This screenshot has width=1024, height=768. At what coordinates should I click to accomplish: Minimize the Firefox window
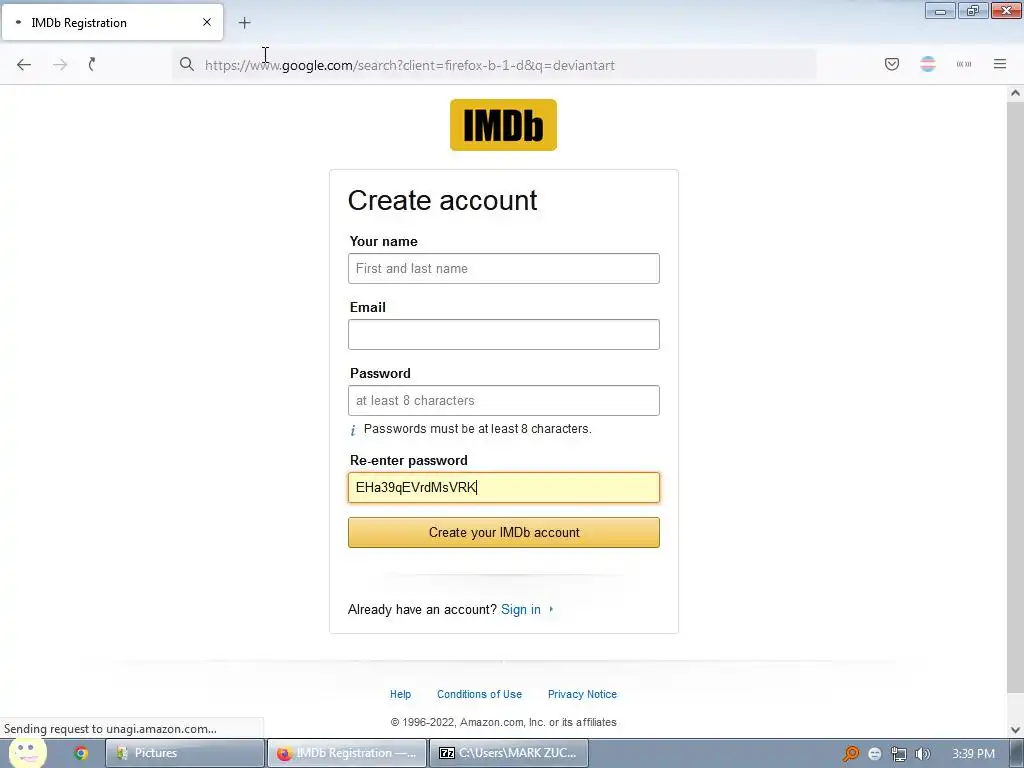[x=940, y=10]
